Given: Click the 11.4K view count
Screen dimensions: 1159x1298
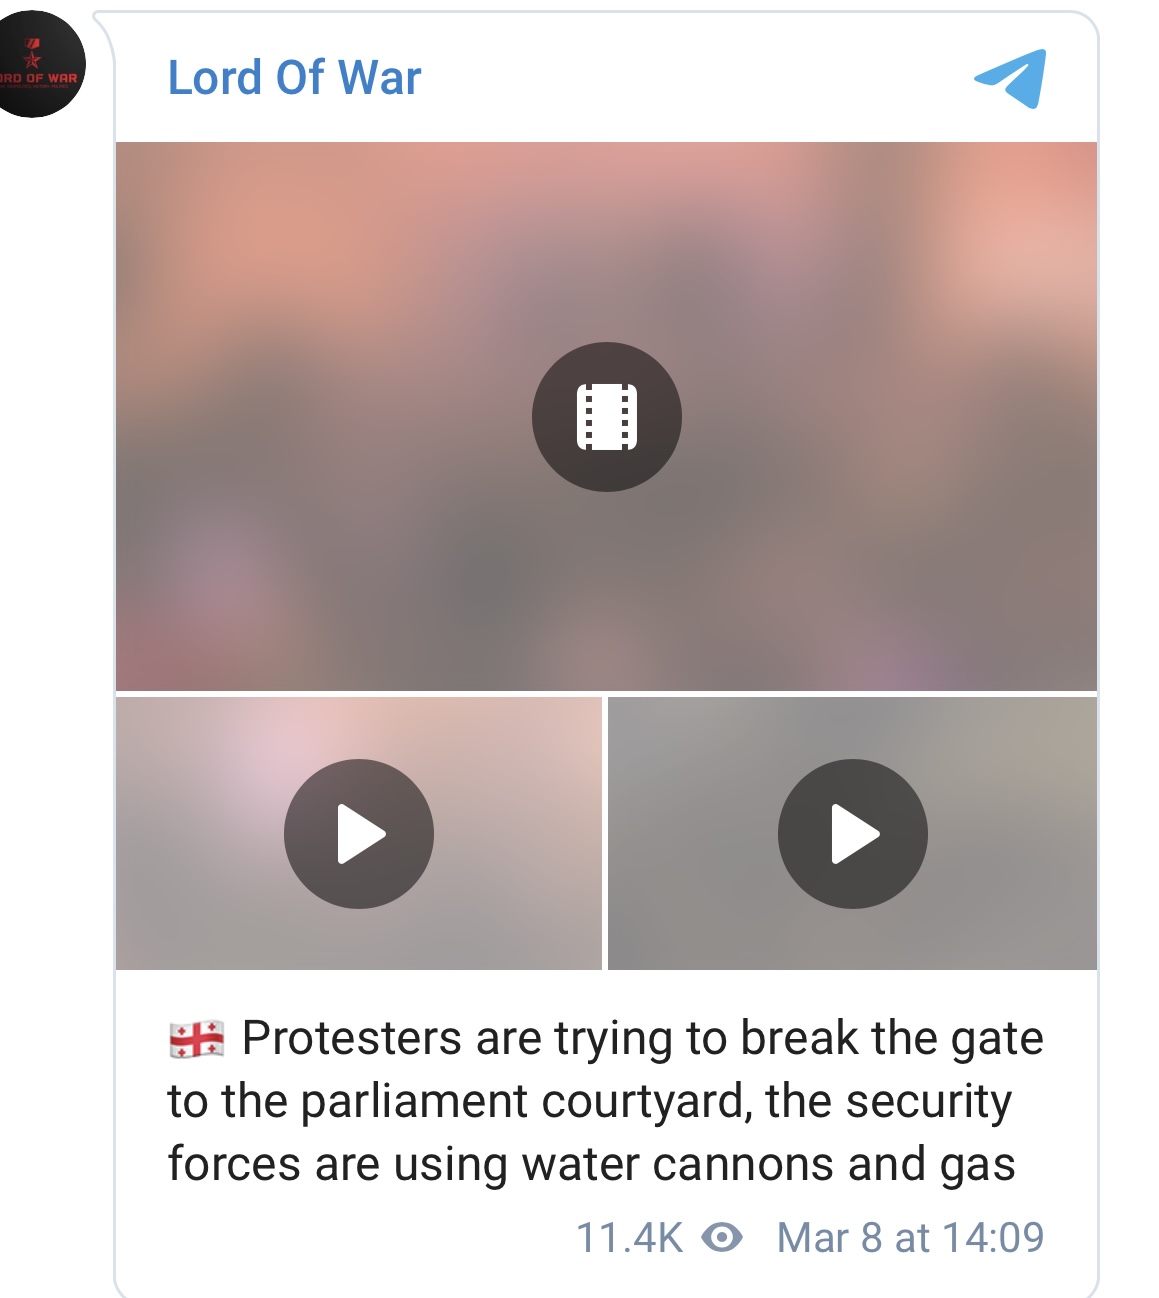Looking at the screenshot, I should [629, 1238].
